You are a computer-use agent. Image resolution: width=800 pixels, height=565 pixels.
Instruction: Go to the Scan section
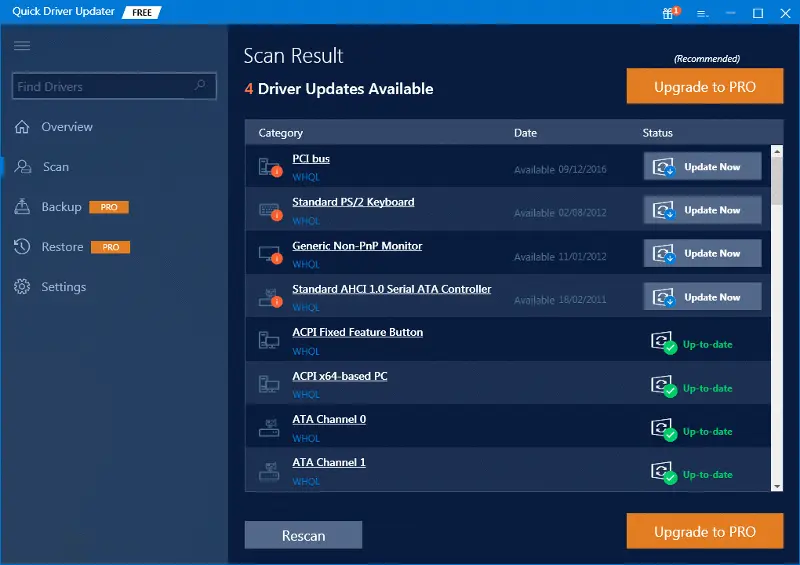pos(56,167)
